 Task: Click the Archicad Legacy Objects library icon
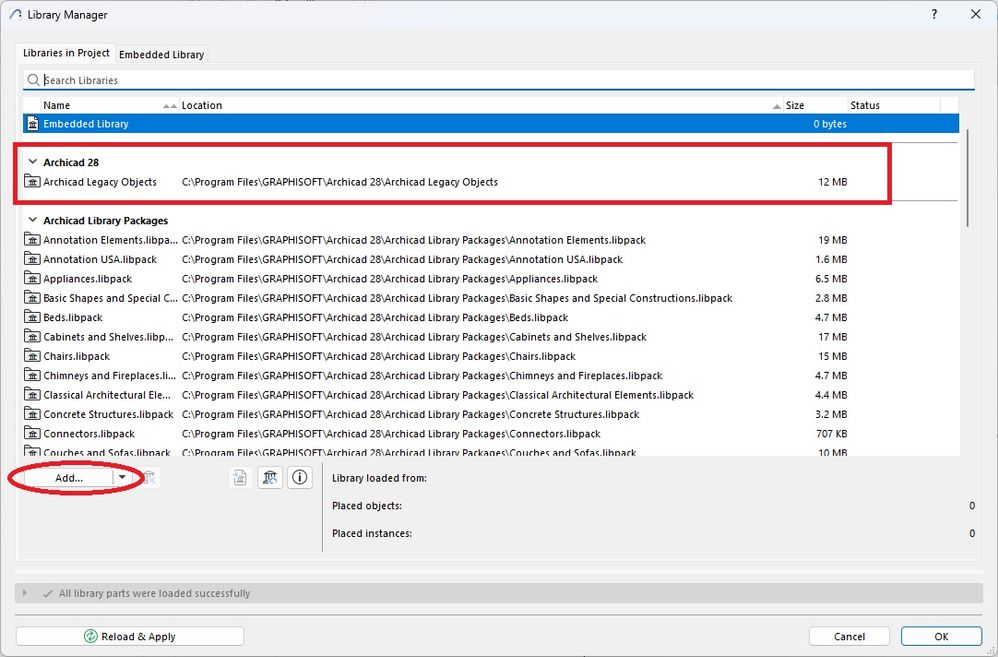tap(32, 182)
